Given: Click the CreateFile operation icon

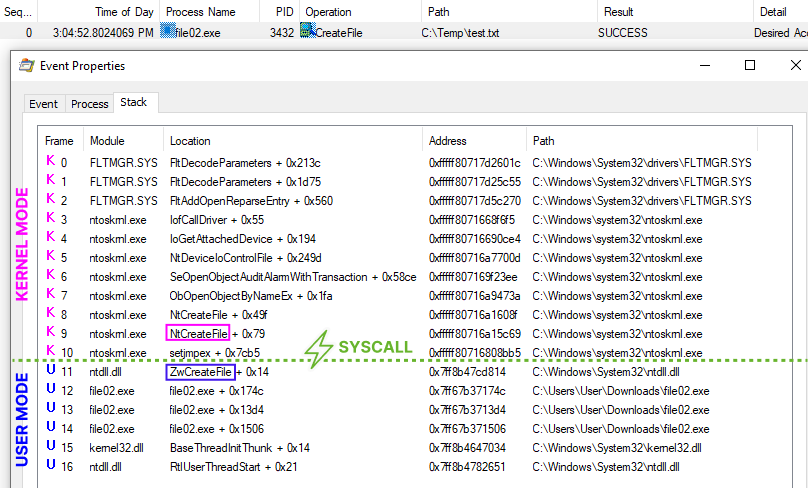Looking at the screenshot, I should [308, 31].
